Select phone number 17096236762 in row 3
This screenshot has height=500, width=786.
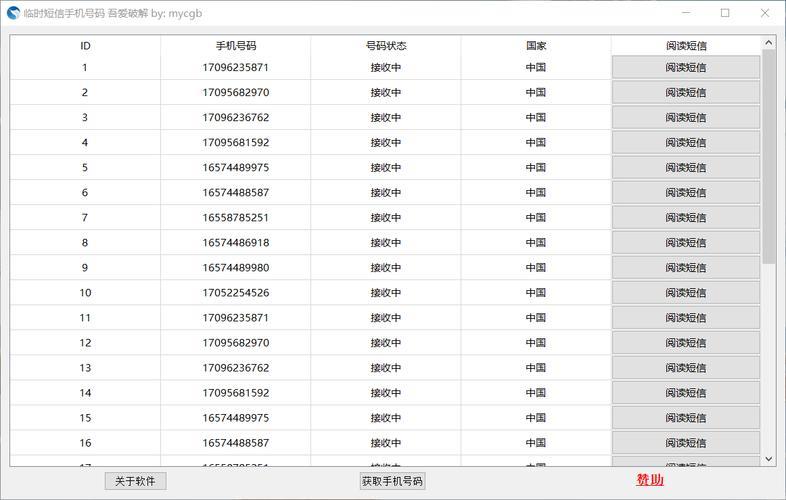click(236, 117)
